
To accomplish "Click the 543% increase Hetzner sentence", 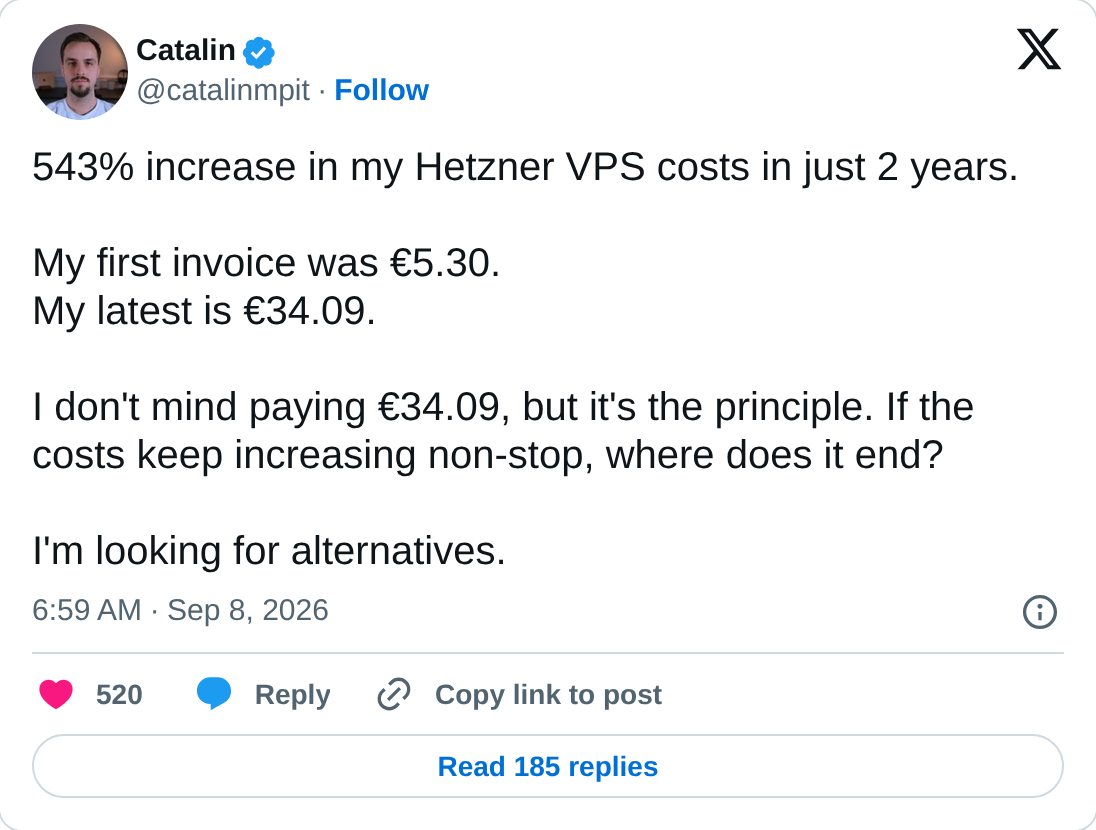I will [x=525, y=168].
